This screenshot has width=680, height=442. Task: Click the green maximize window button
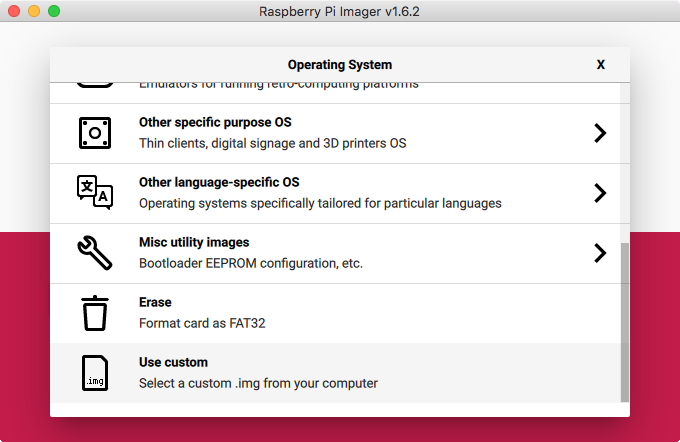(54, 11)
